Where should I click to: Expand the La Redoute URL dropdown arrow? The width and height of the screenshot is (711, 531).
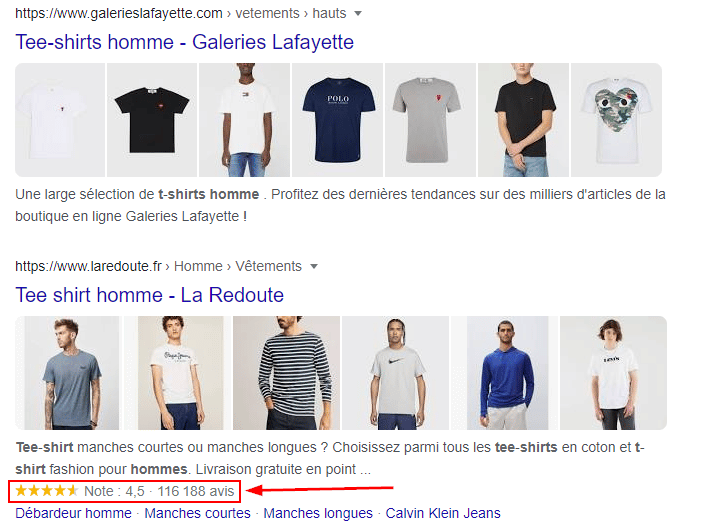313,267
